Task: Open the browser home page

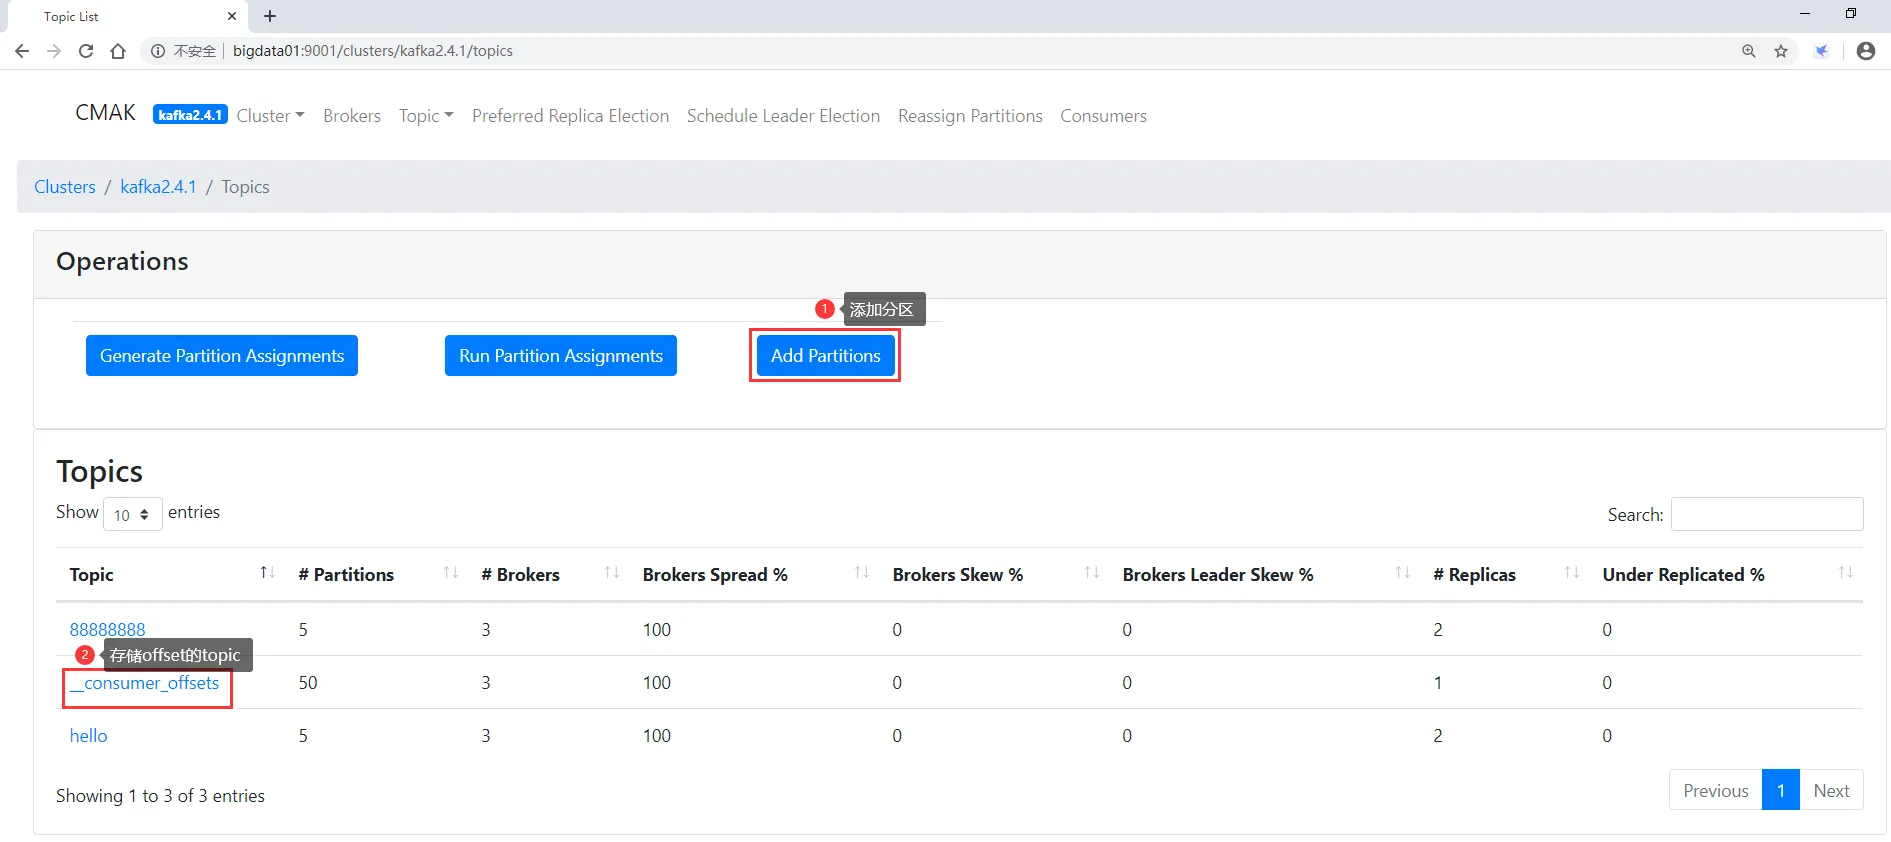Action: [118, 51]
